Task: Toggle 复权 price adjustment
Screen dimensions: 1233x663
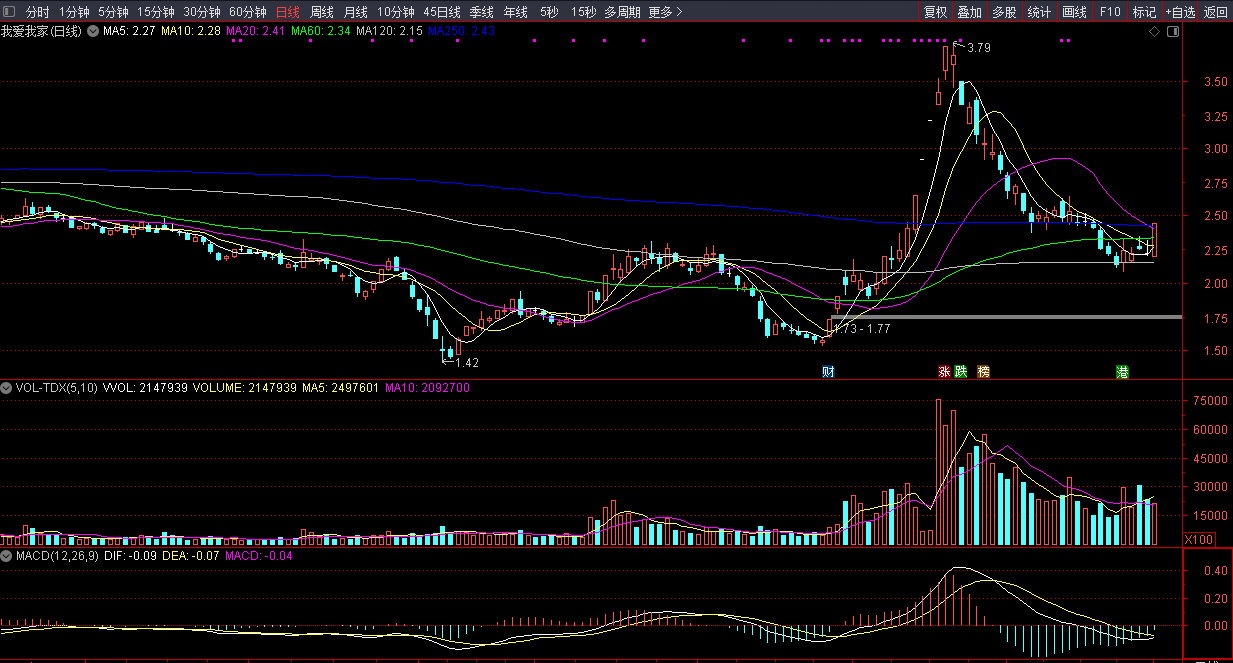Action: [935, 12]
